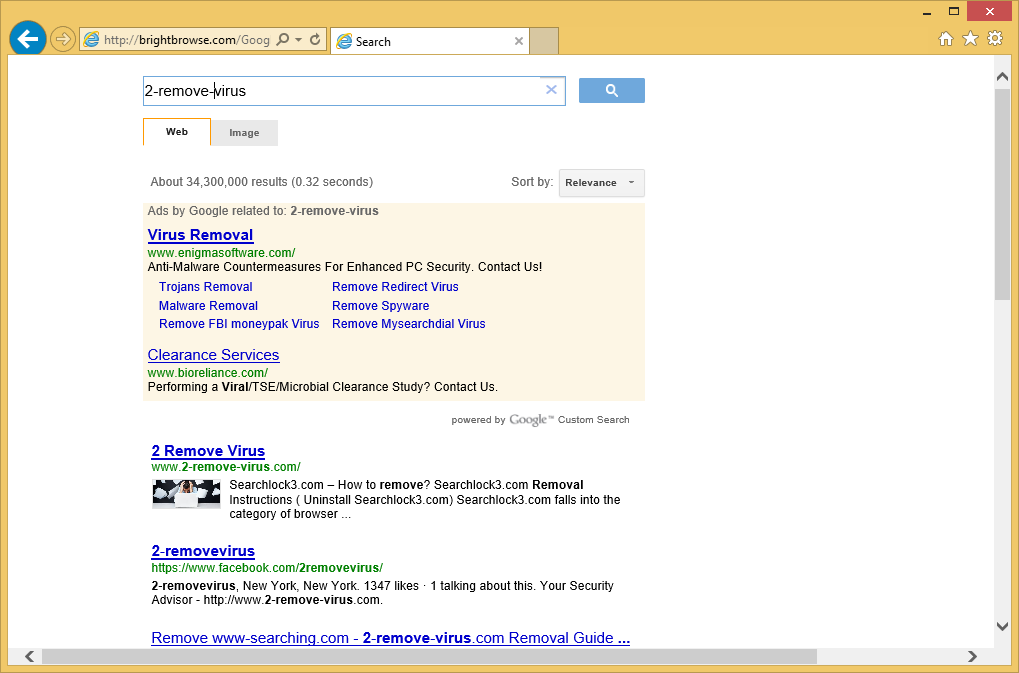Expand the Relevance sort dropdown

[601, 183]
